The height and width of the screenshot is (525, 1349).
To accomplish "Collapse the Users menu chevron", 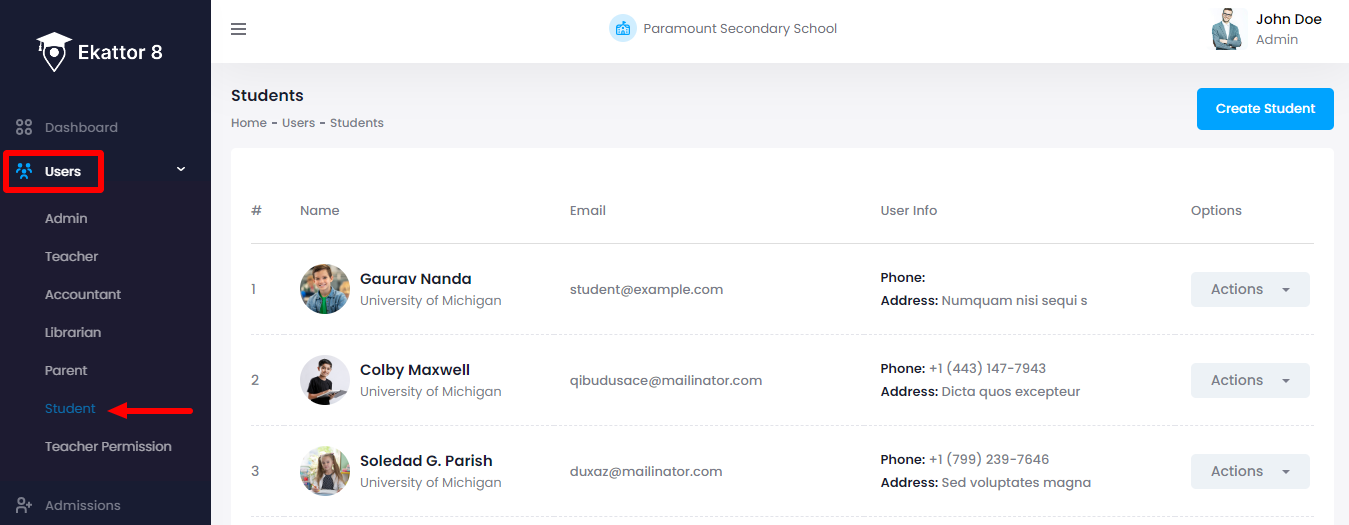I will point(181,170).
